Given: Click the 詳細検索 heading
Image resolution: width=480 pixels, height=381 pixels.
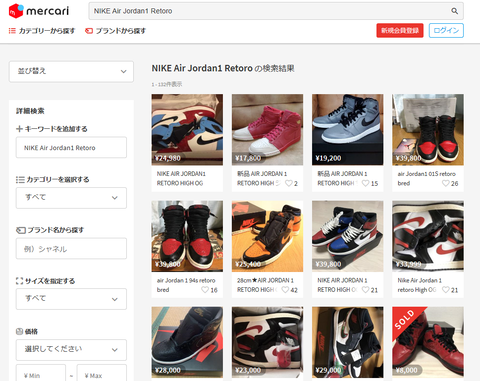Looking at the screenshot, I should pos(30,111).
